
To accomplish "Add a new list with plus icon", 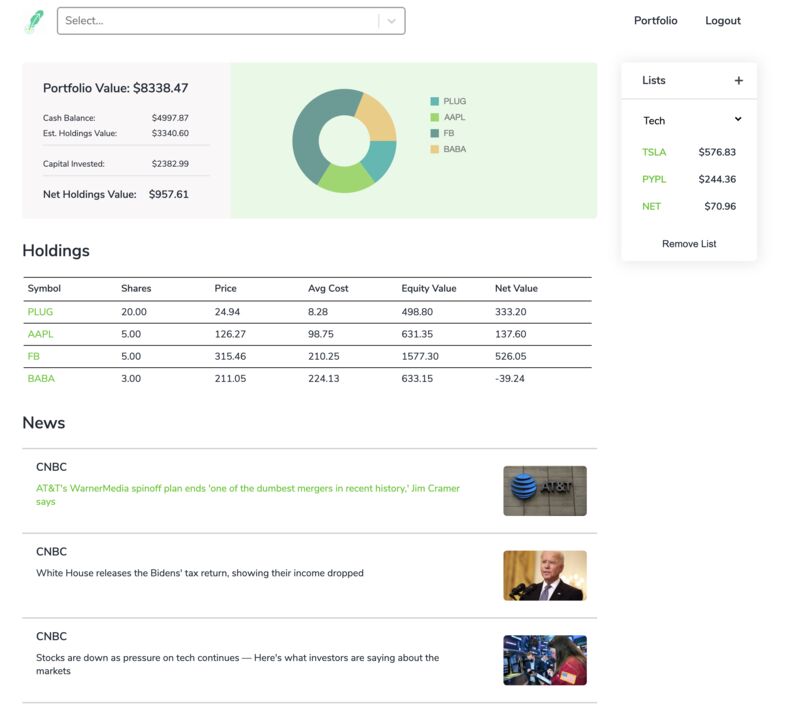I will click(738, 81).
